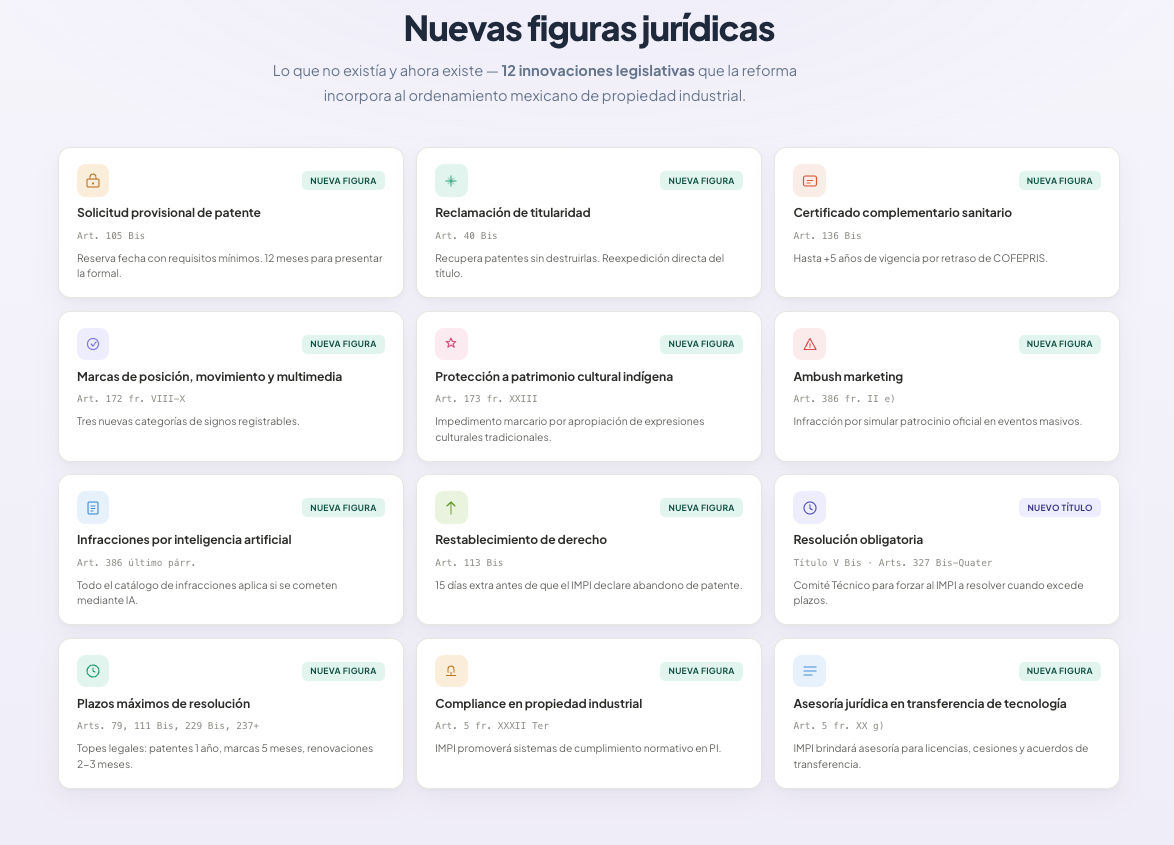This screenshot has height=845, width=1174.
Task: Click description about apropiación de expresiones culturales tradicionales
Action: click(570, 430)
